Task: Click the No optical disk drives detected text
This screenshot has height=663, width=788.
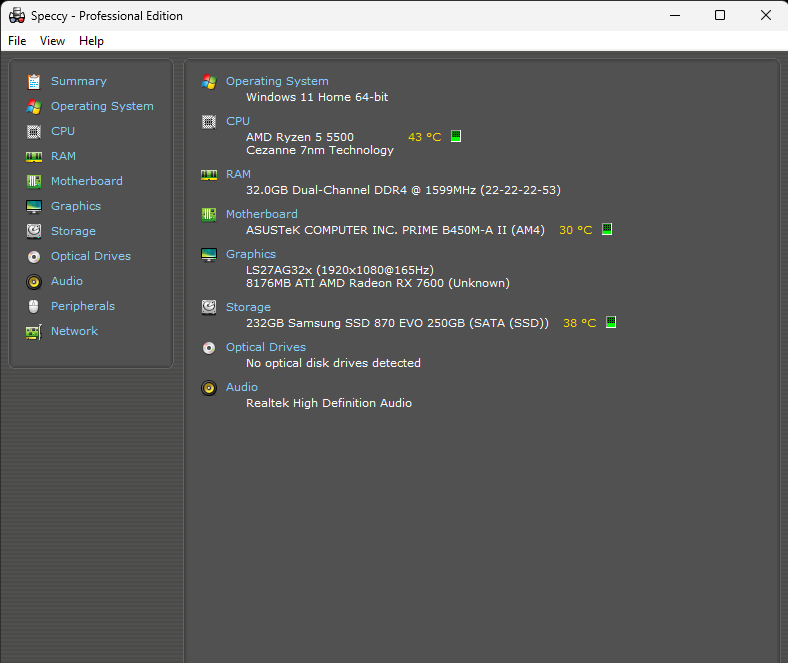Action: (x=333, y=363)
